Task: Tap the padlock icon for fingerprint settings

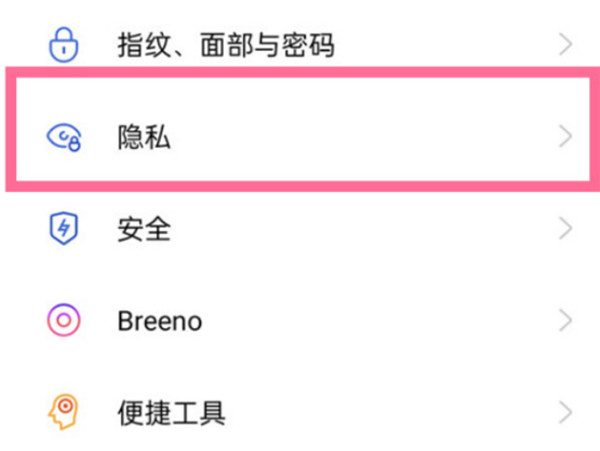Action: click(x=63, y=44)
